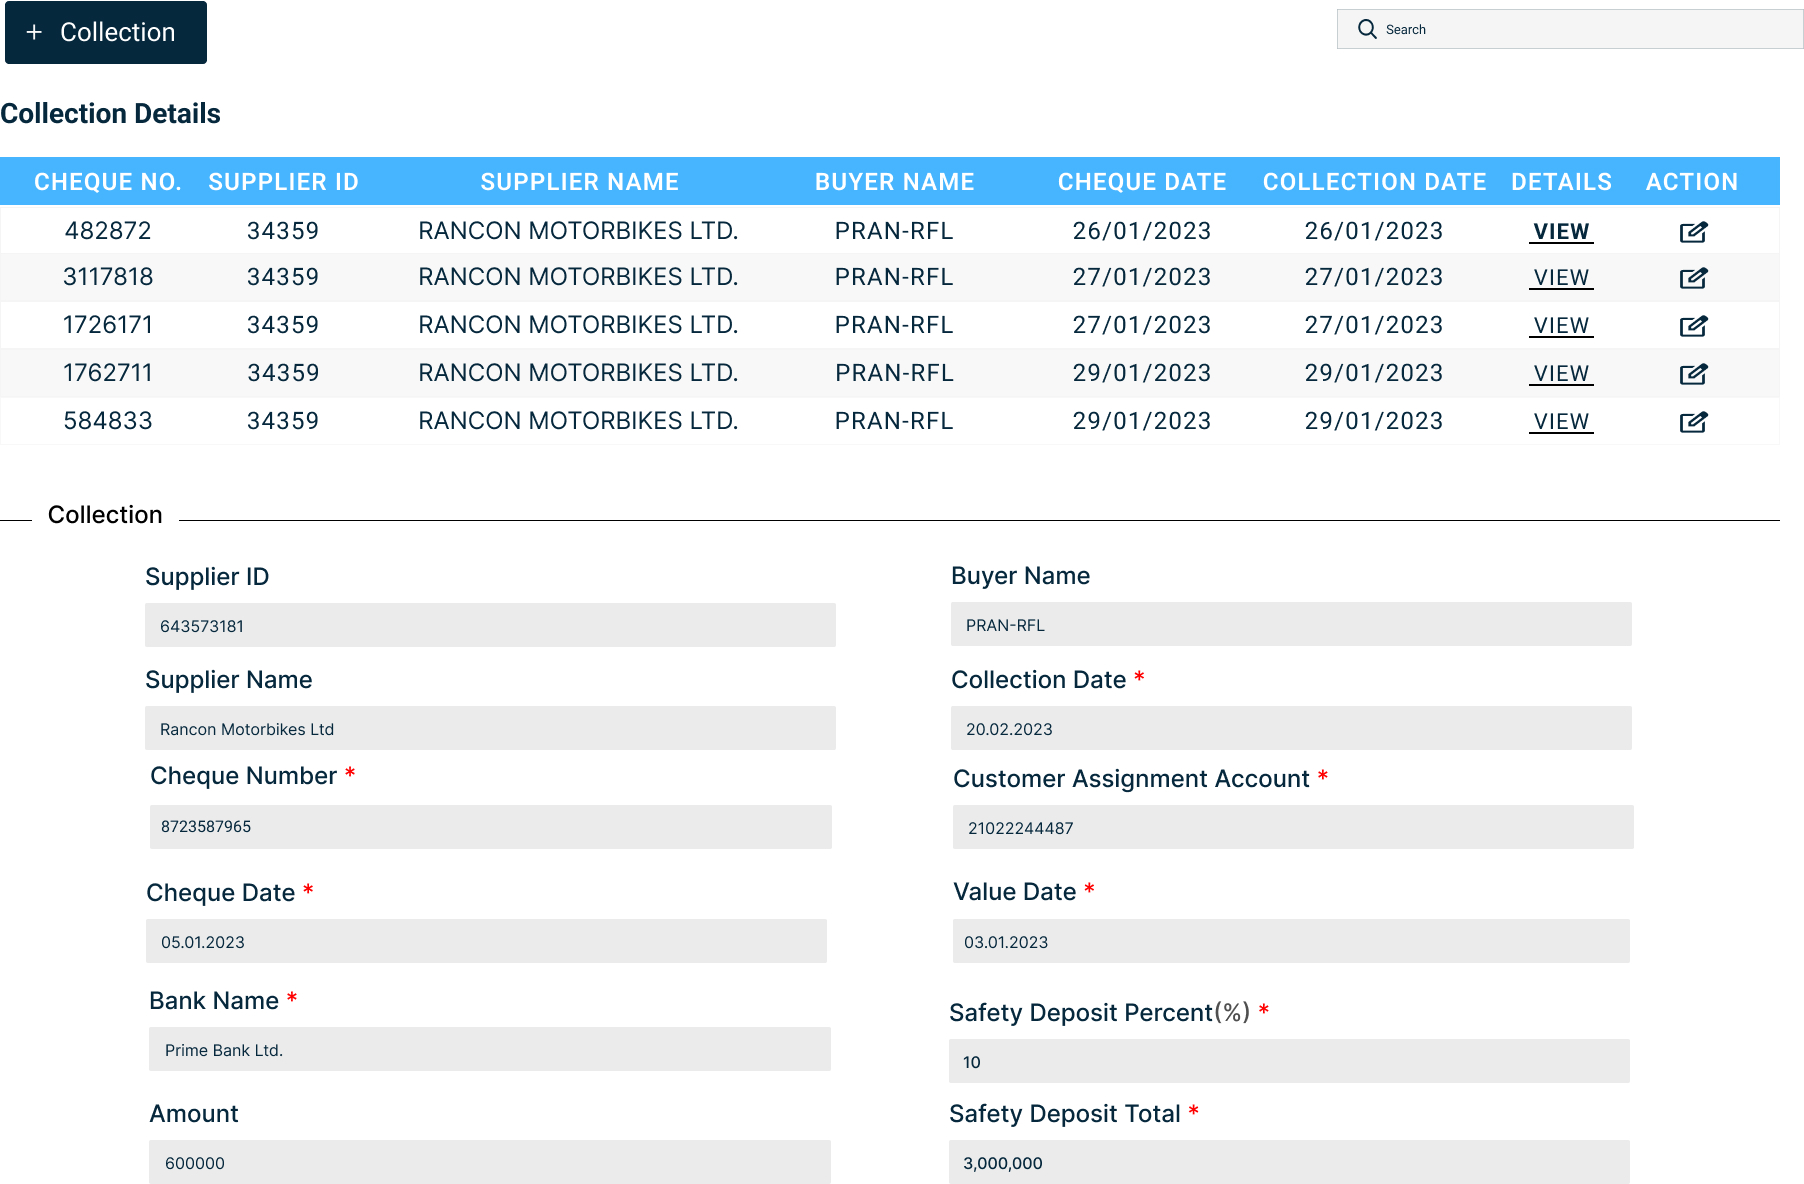Click the ACTION column header
Image resolution: width=1804 pixels, height=1184 pixels.
tap(1692, 182)
